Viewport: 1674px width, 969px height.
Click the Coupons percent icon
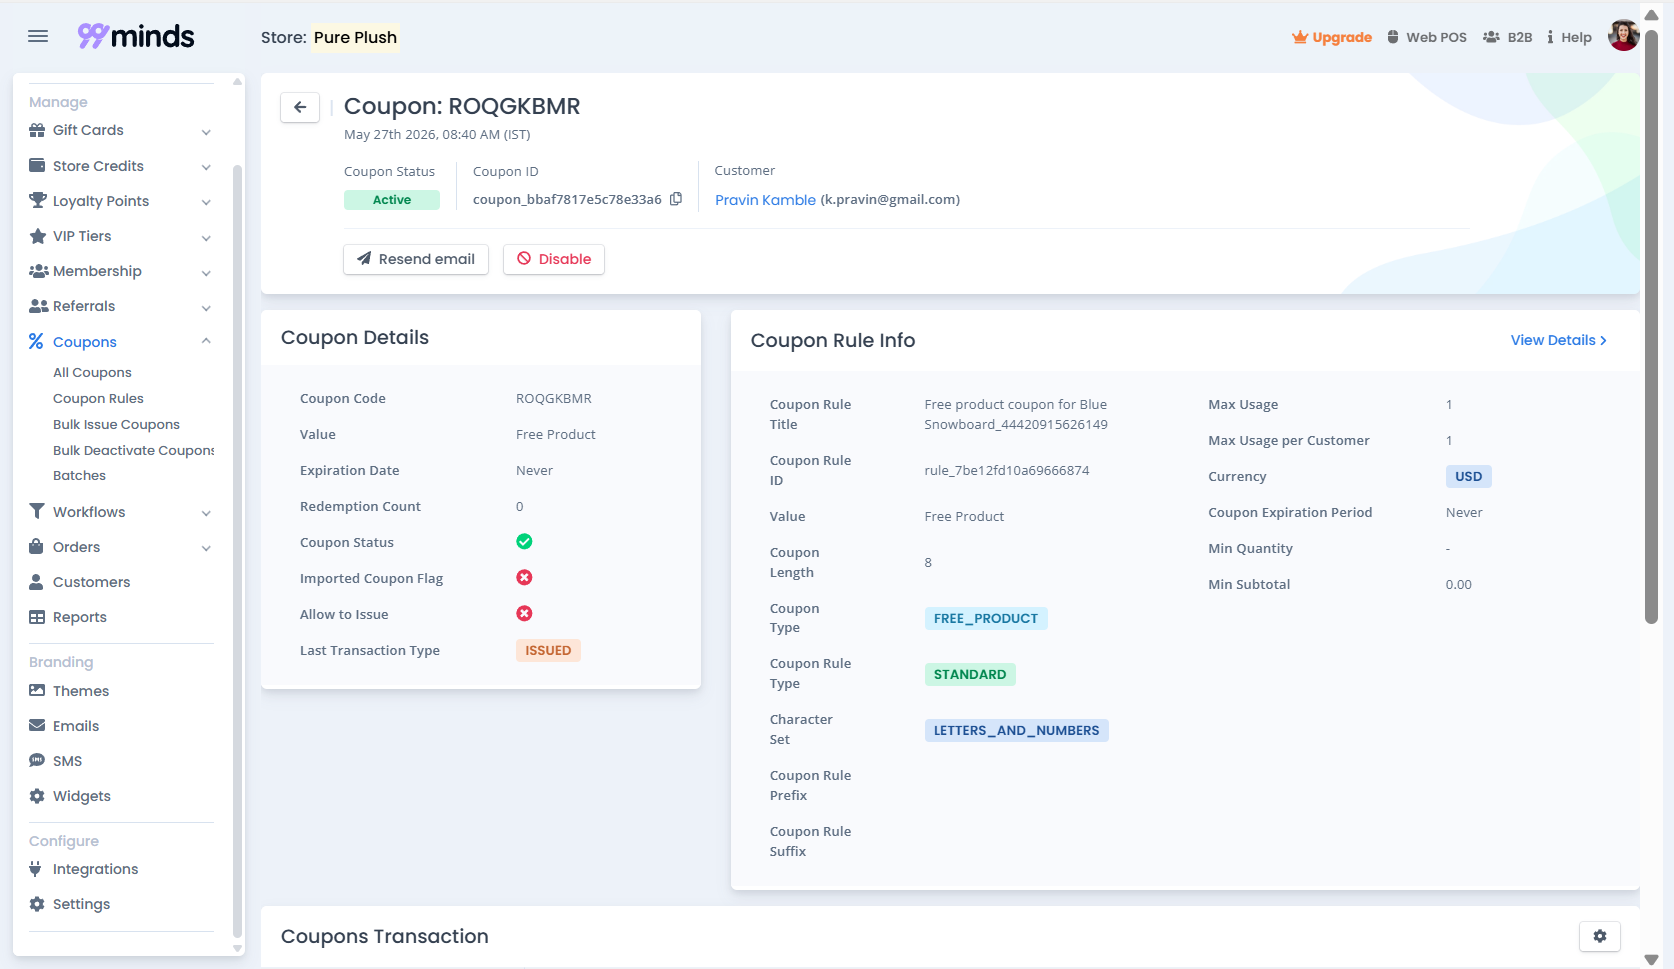[x=36, y=341]
